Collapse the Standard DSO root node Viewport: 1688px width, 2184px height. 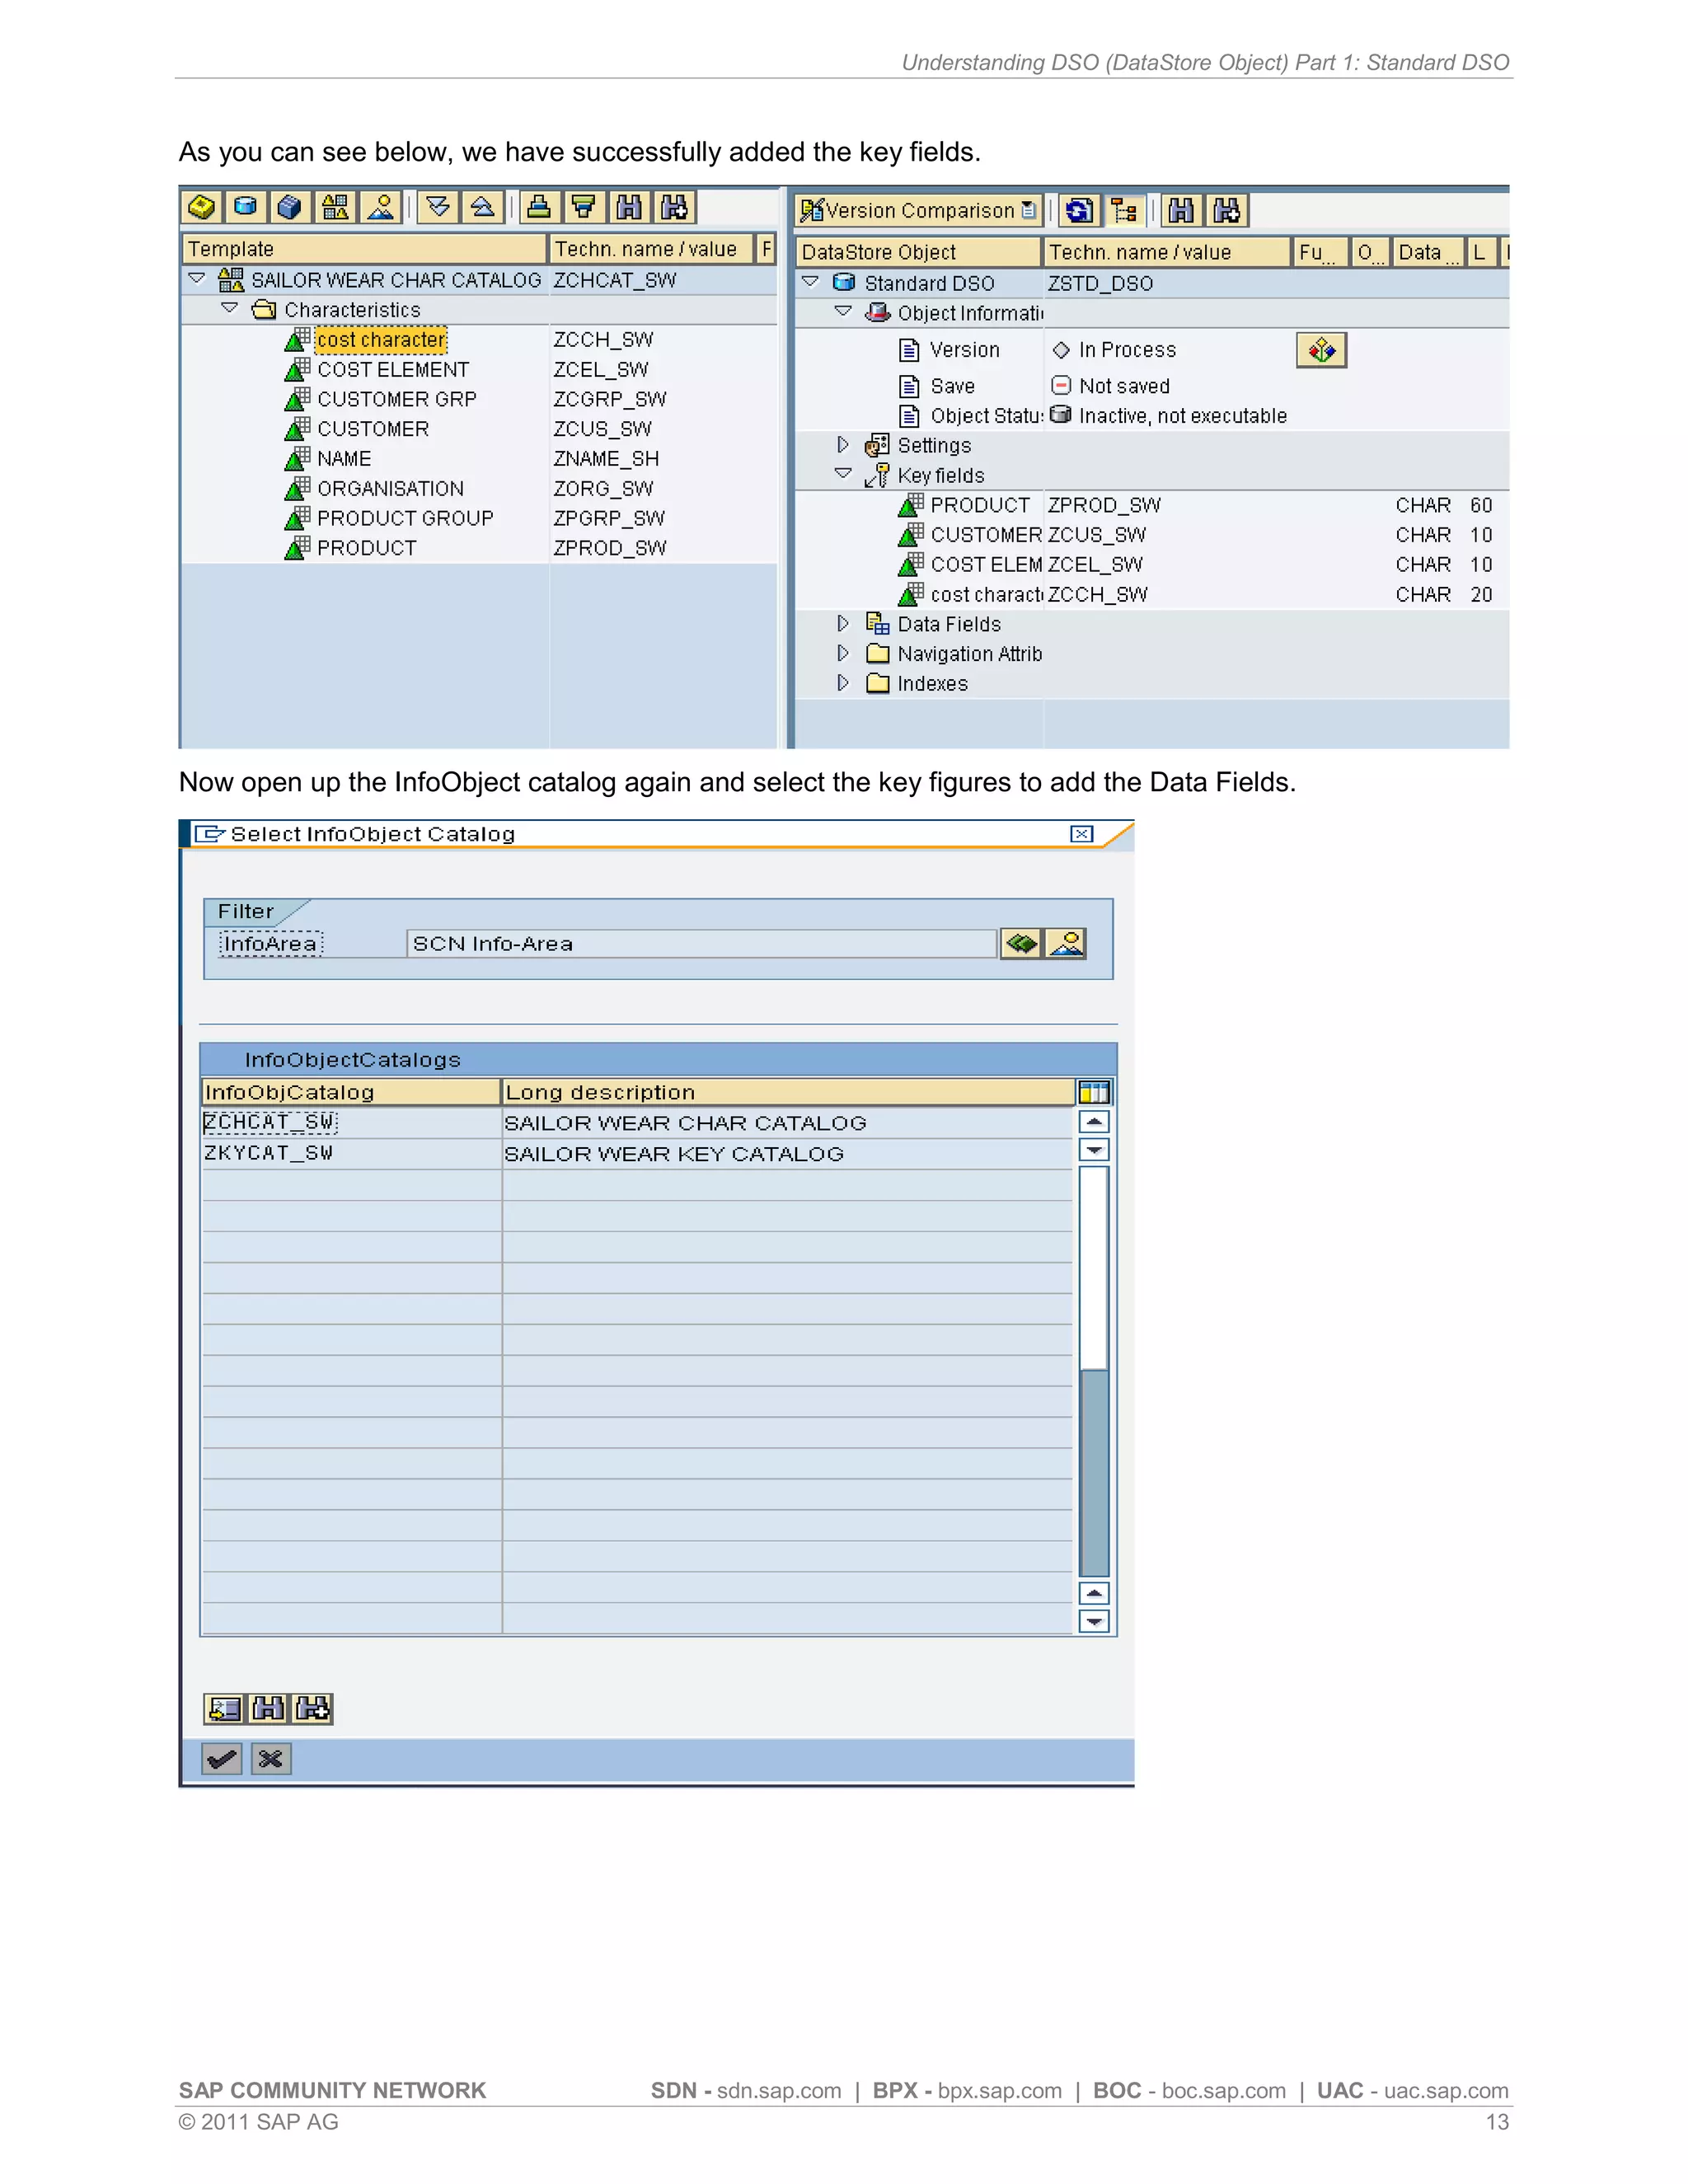(811, 282)
